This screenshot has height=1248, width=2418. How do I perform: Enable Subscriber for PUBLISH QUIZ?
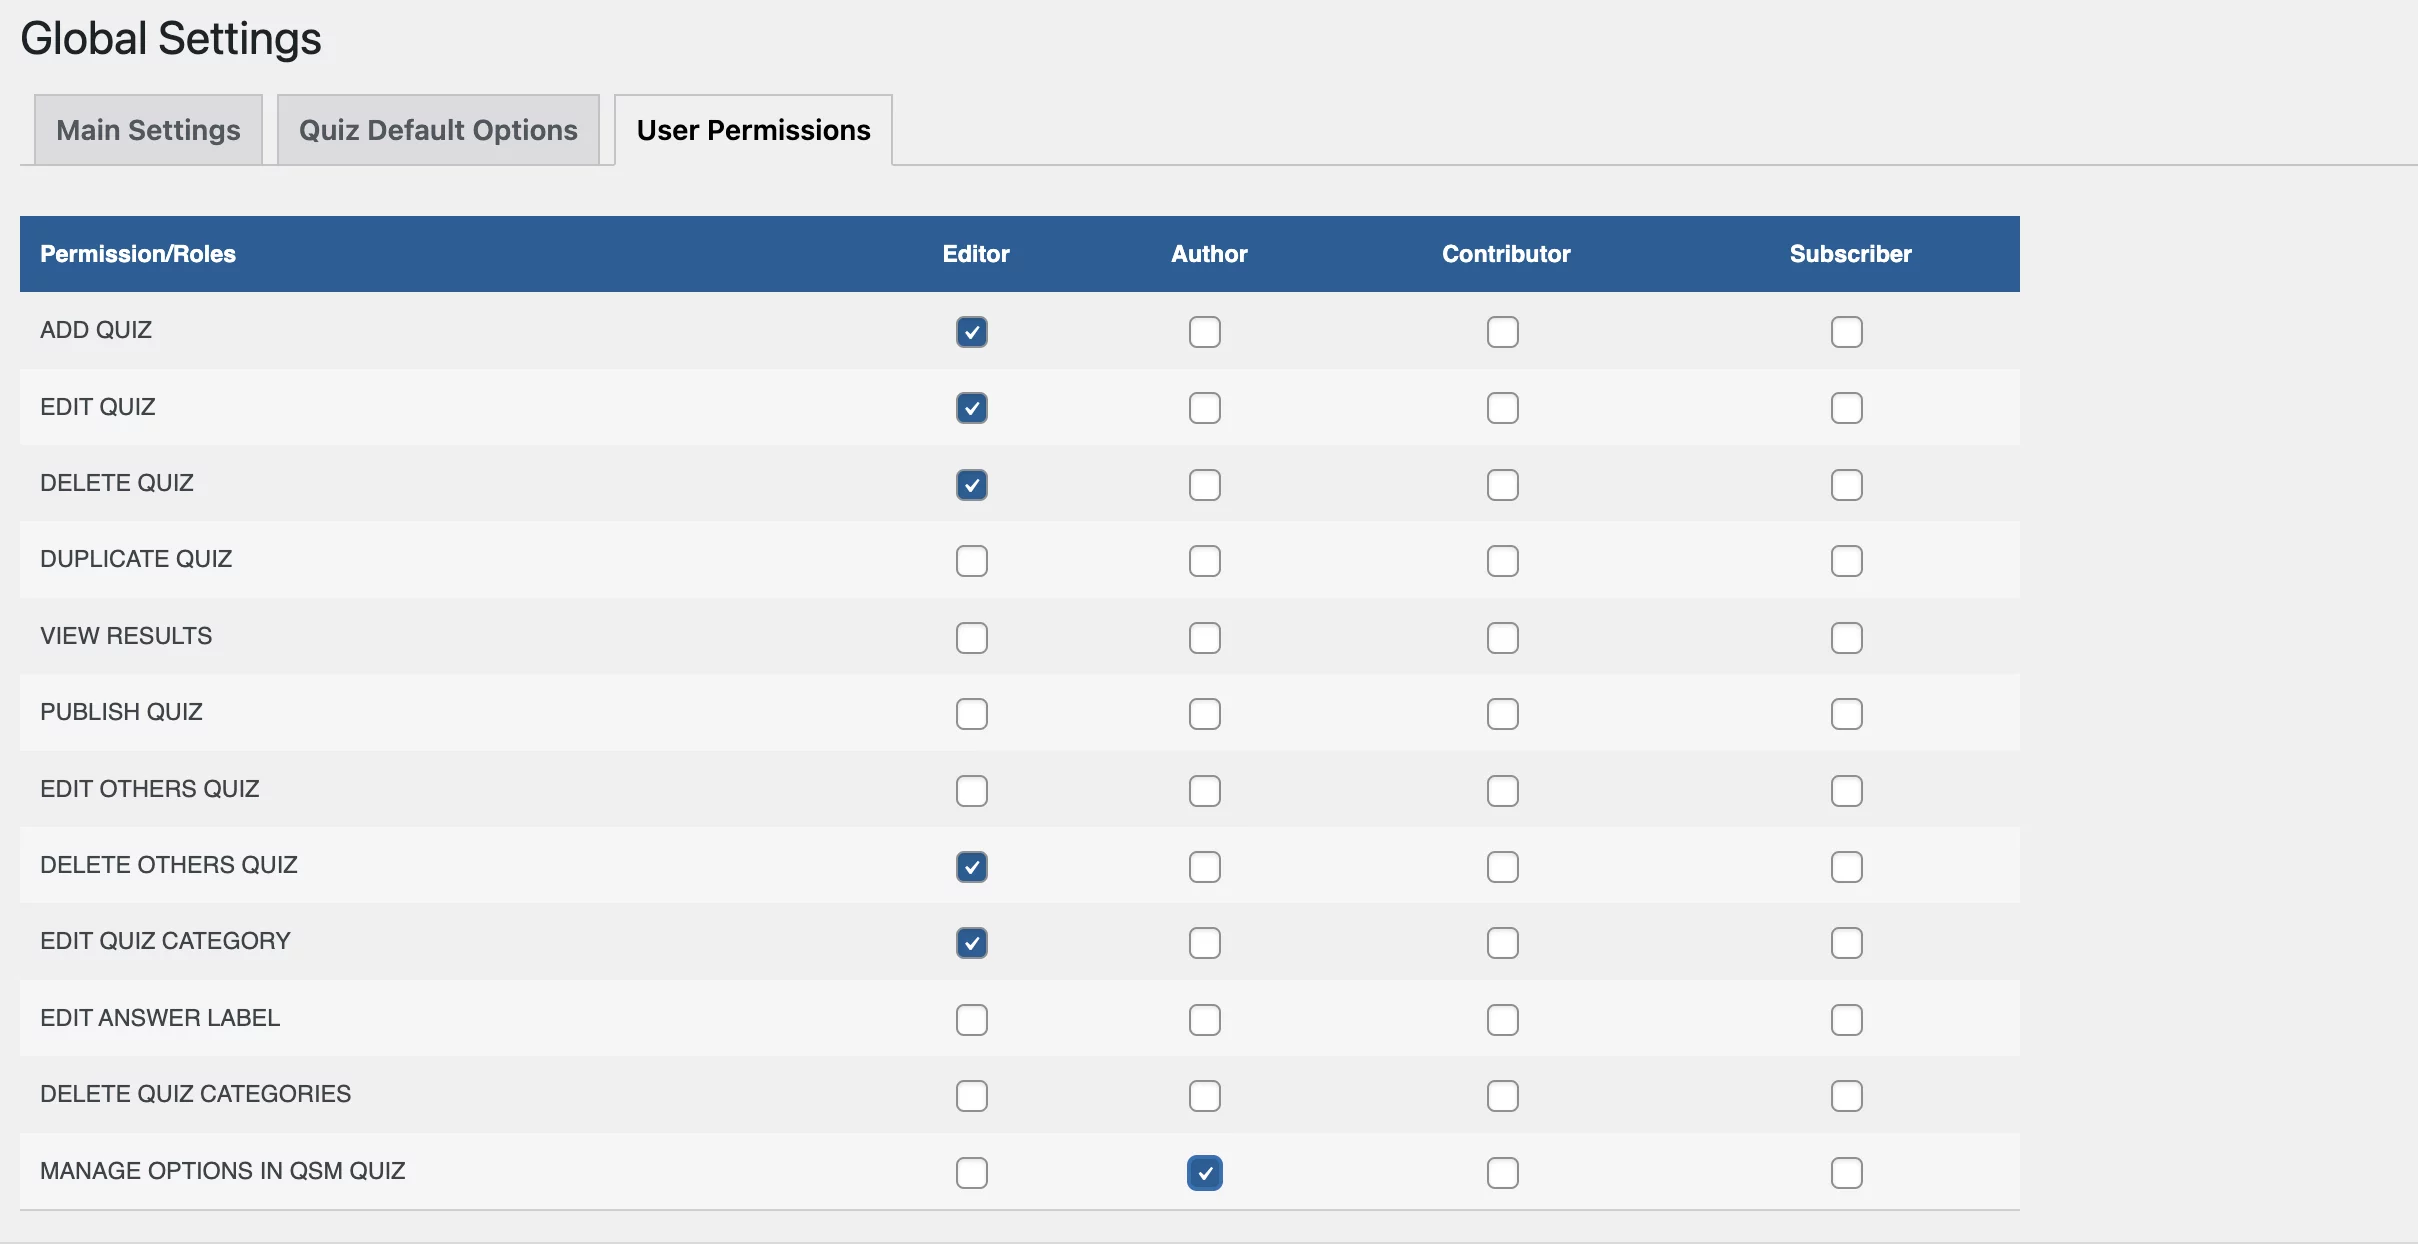[1847, 714]
